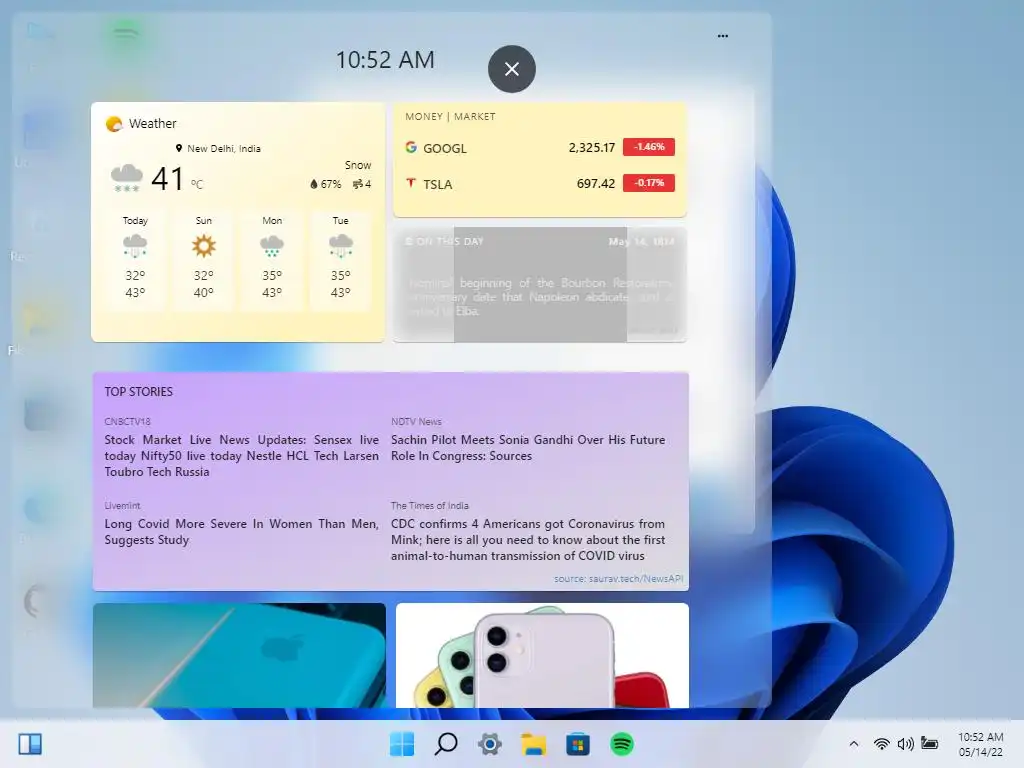This screenshot has width=1024, height=768.
Task: Launch Settings gear from taskbar
Action: [490, 744]
